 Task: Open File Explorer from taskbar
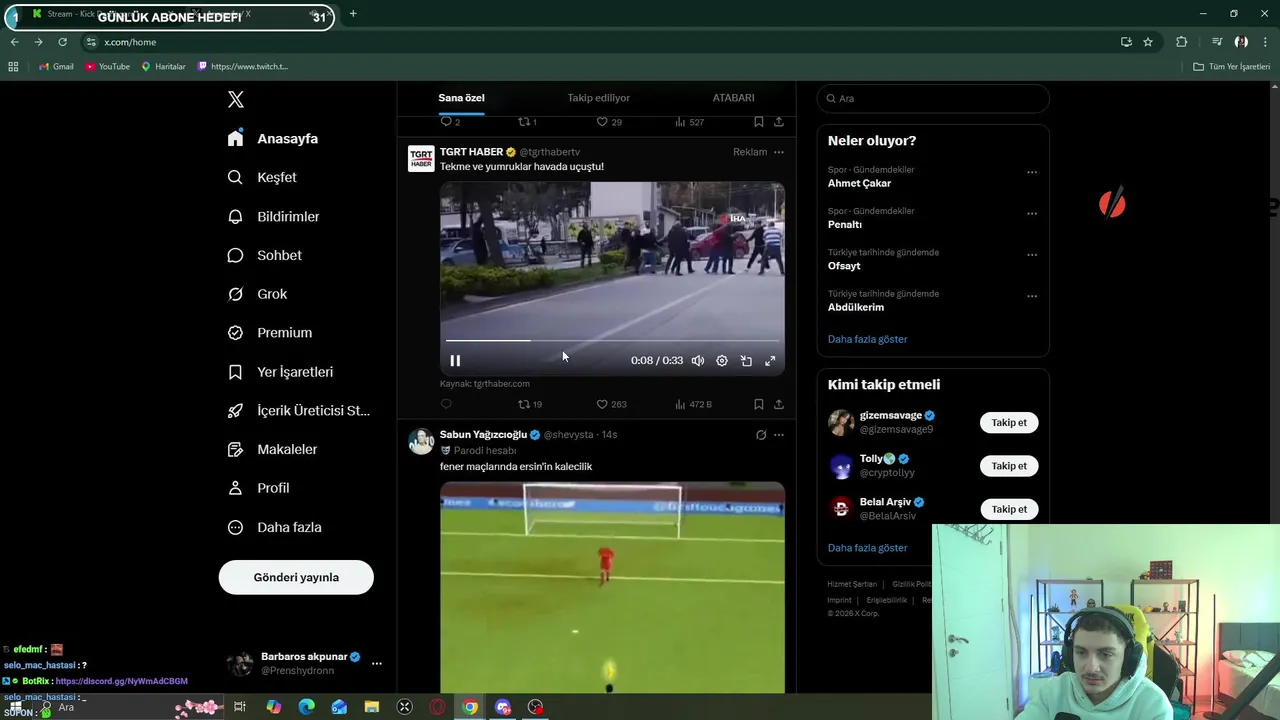pyautogui.click(x=372, y=707)
